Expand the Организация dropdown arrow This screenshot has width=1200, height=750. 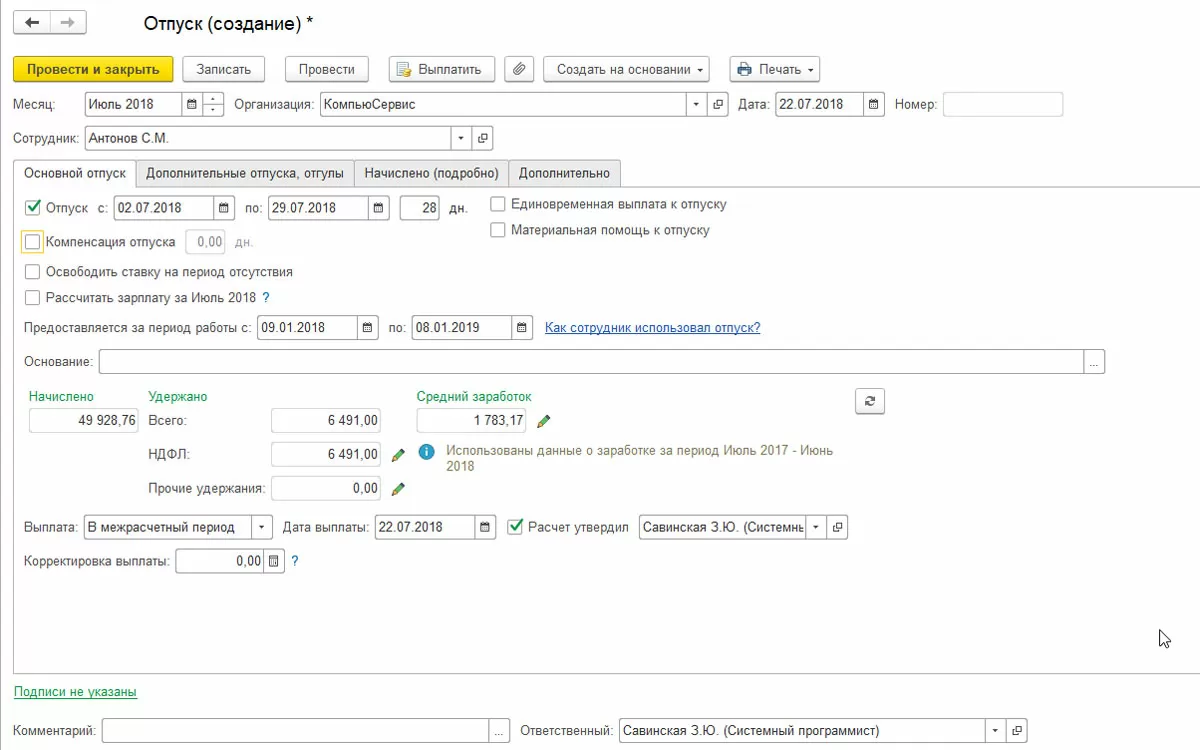(697, 104)
